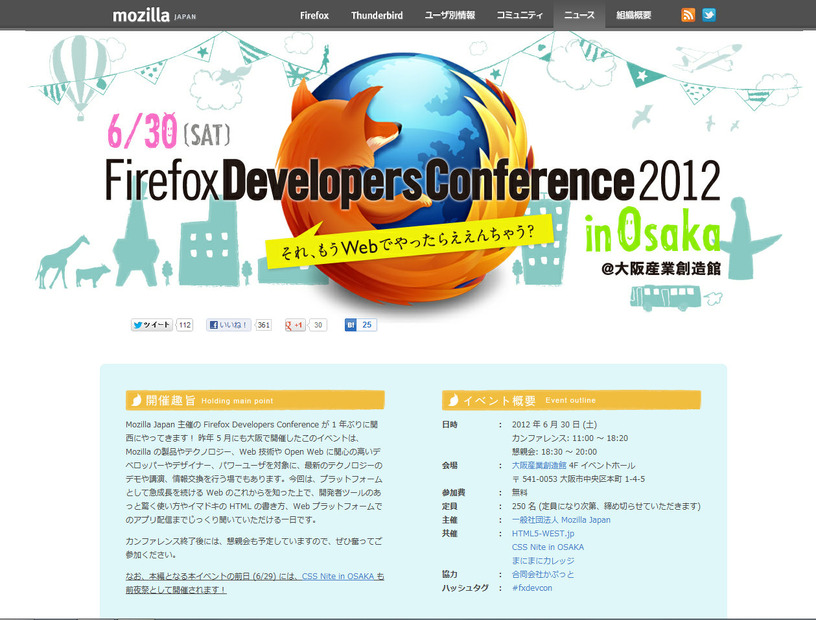Click the Google plus count 30

click(318, 325)
